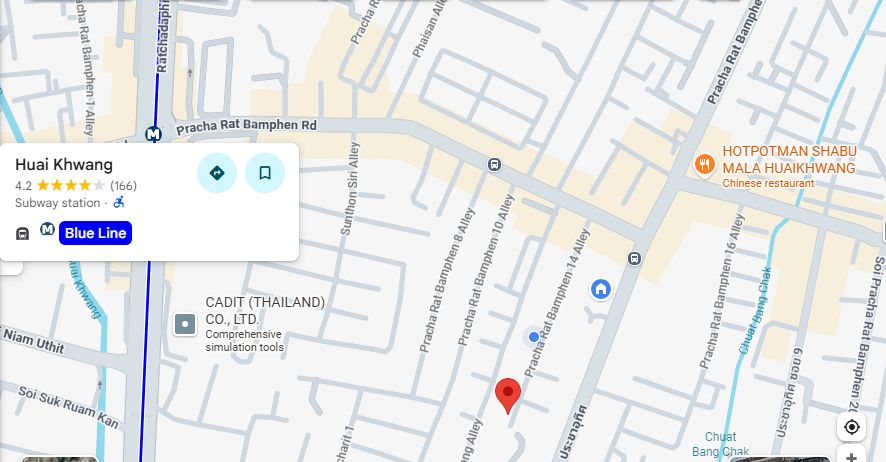Viewport: 886px width, 462px height.
Task: Click the train transit icon in card
Action: 22,233
